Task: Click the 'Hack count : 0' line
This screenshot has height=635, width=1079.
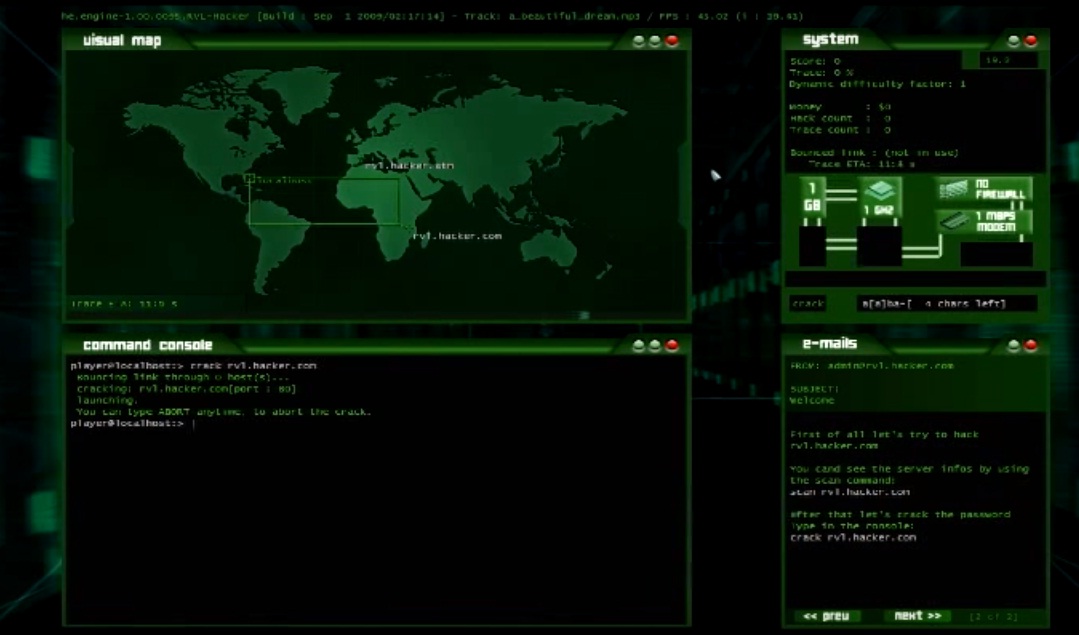Action: click(x=840, y=118)
